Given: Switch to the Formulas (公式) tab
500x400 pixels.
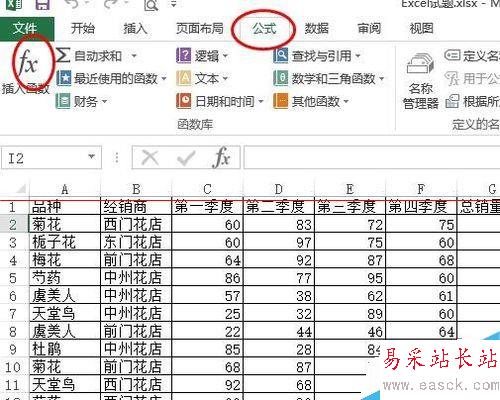Looking at the screenshot, I should 264,29.
